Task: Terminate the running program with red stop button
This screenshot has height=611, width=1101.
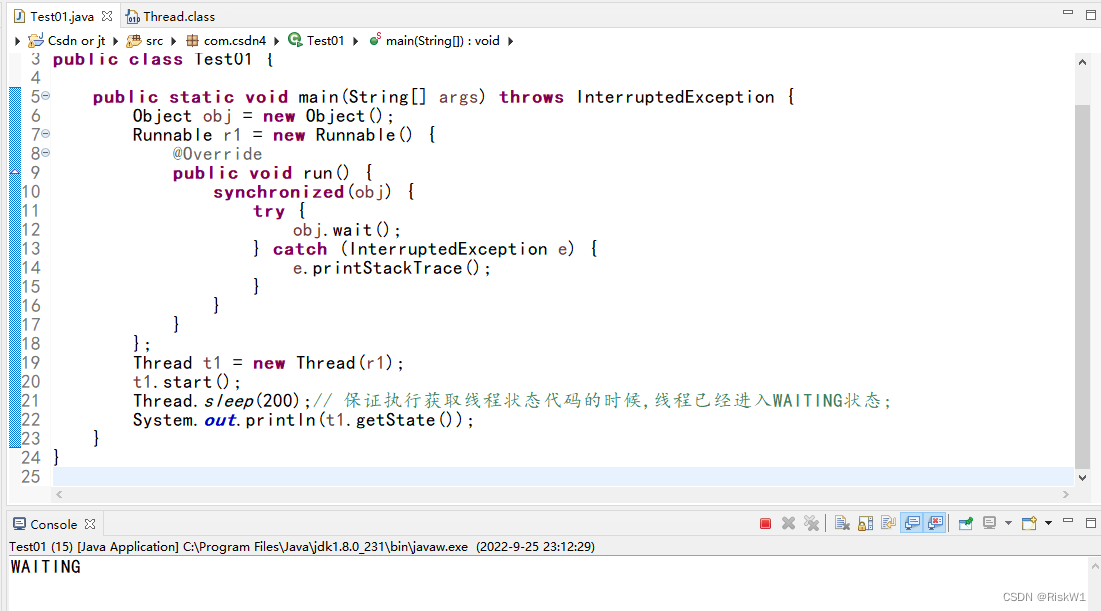Action: point(765,523)
